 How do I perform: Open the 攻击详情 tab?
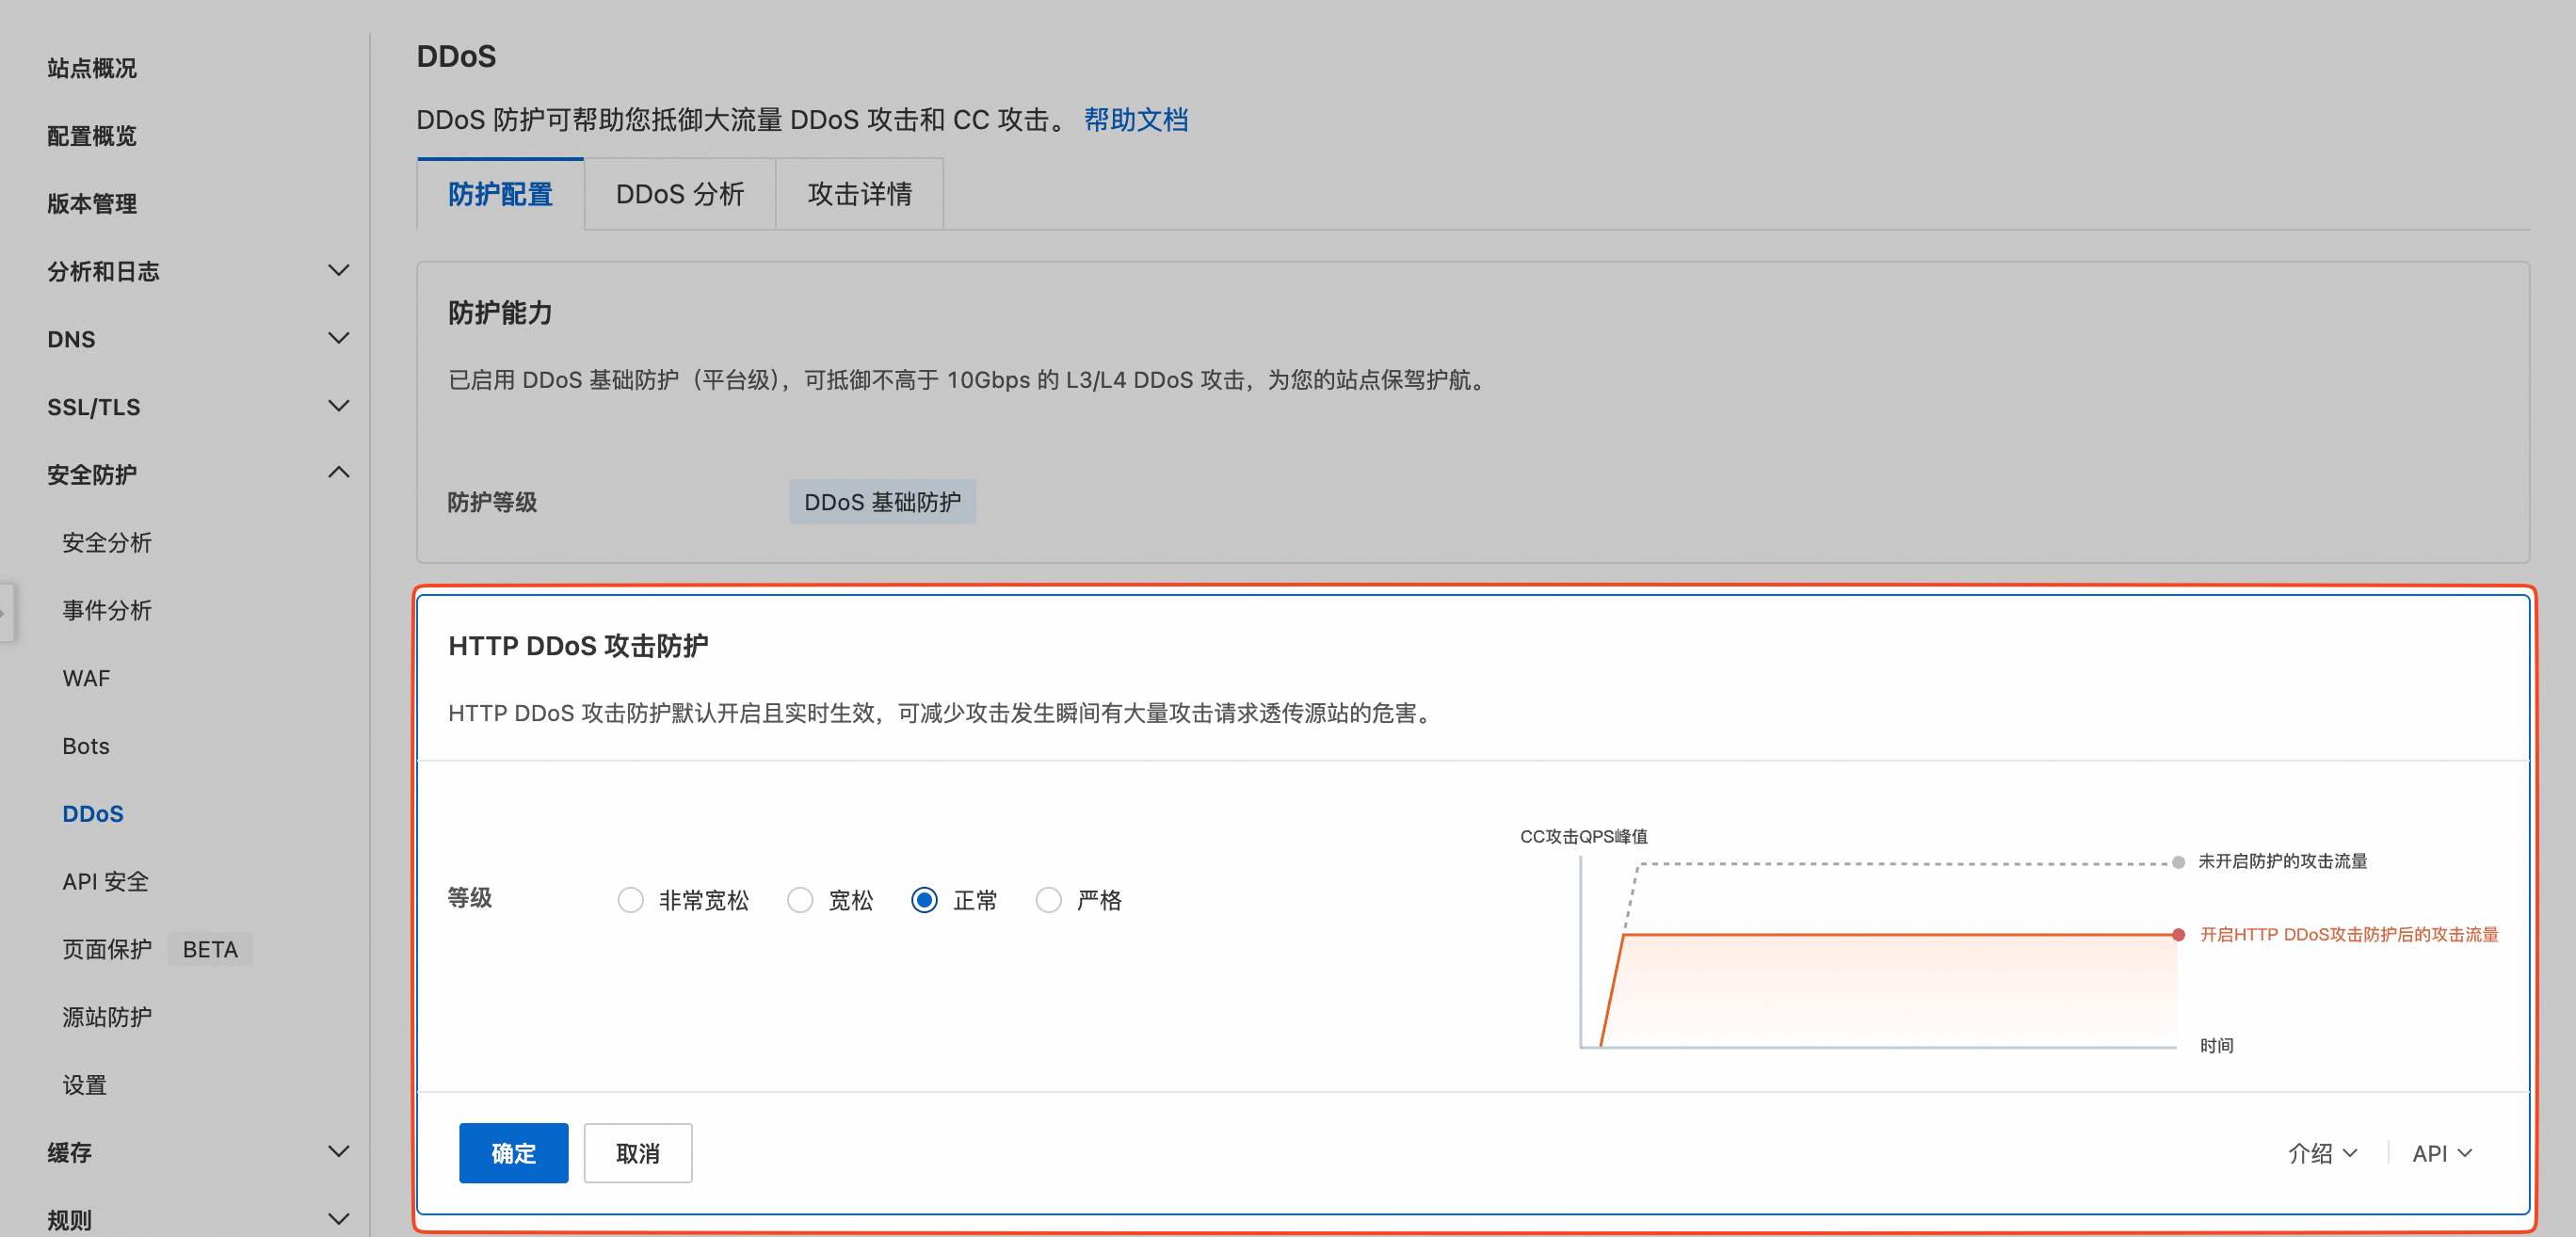(859, 194)
